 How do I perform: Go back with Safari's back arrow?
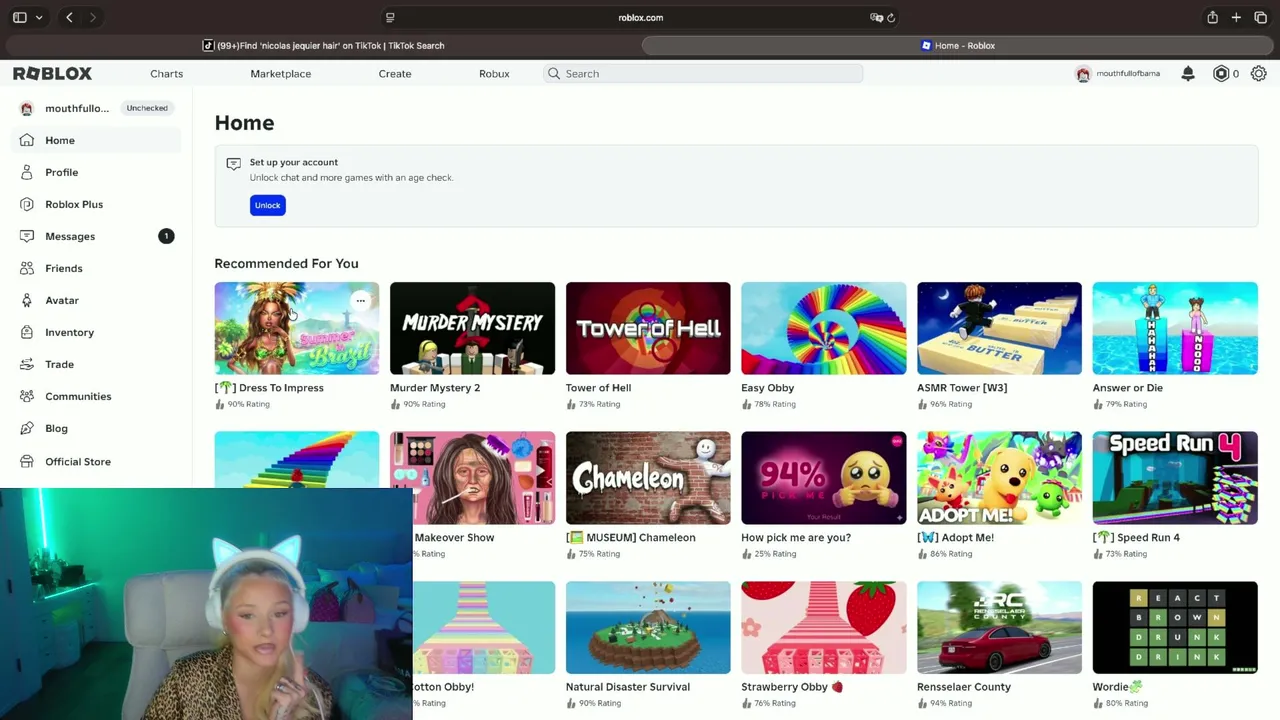69,17
